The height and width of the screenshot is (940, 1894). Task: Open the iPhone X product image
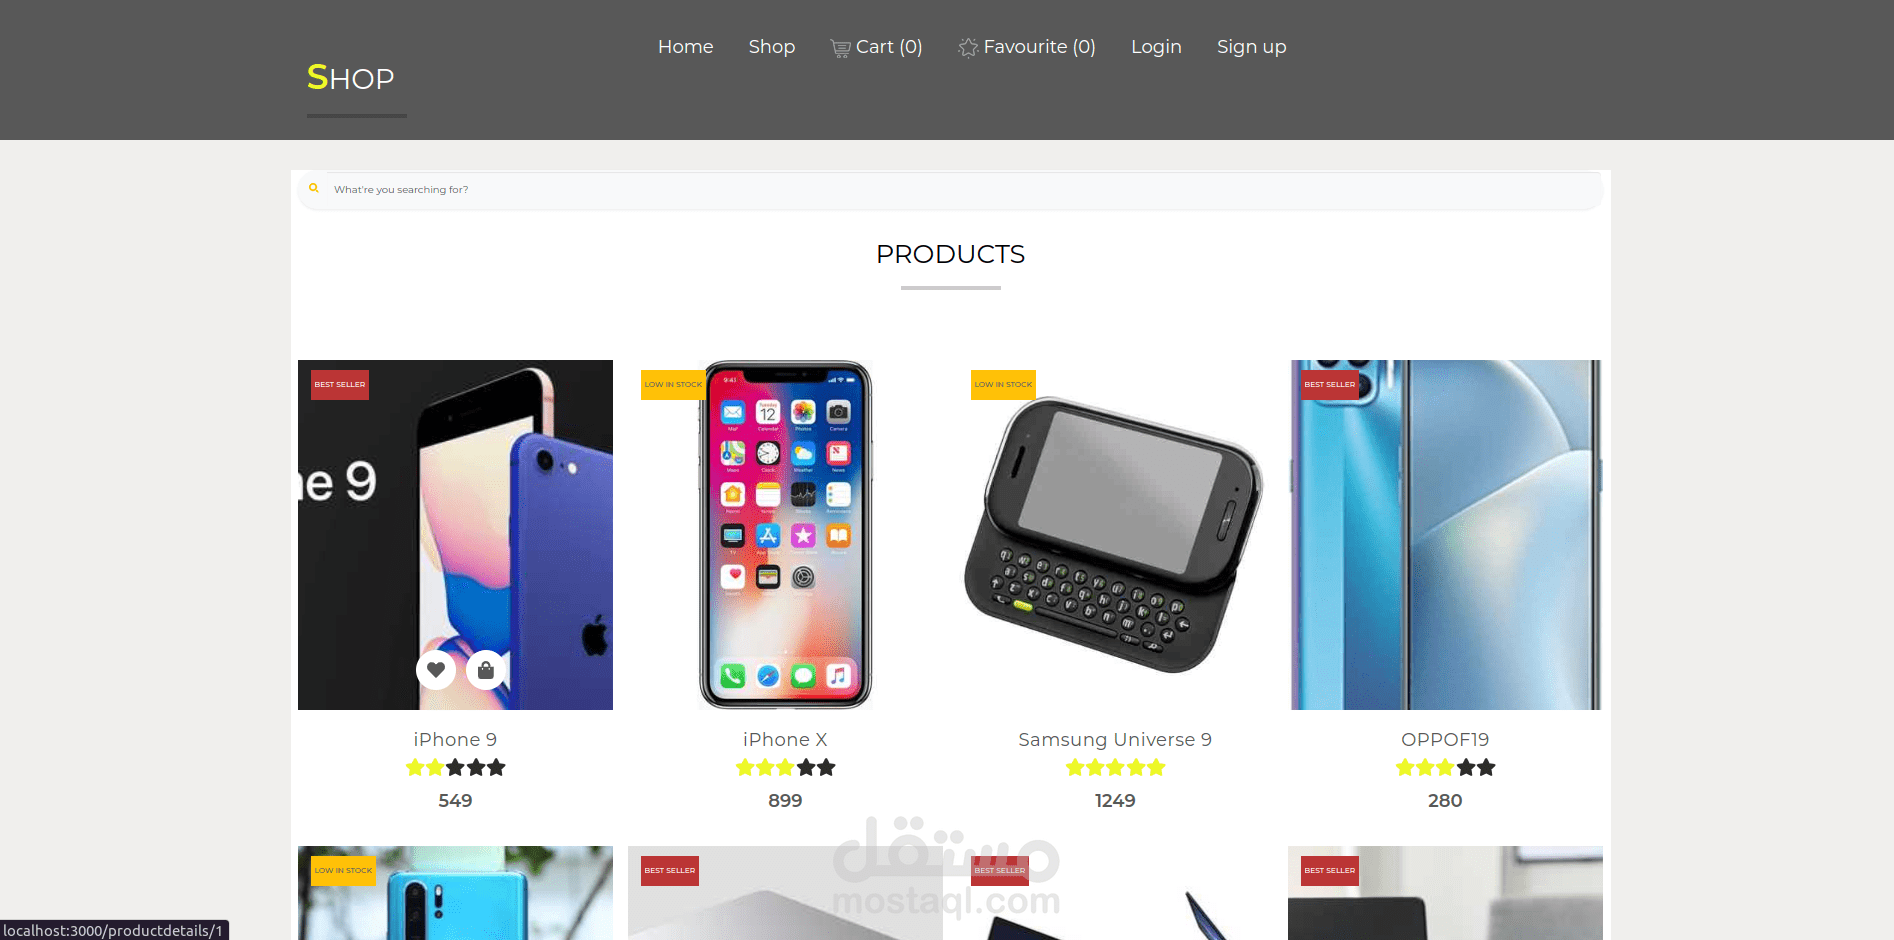785,535
